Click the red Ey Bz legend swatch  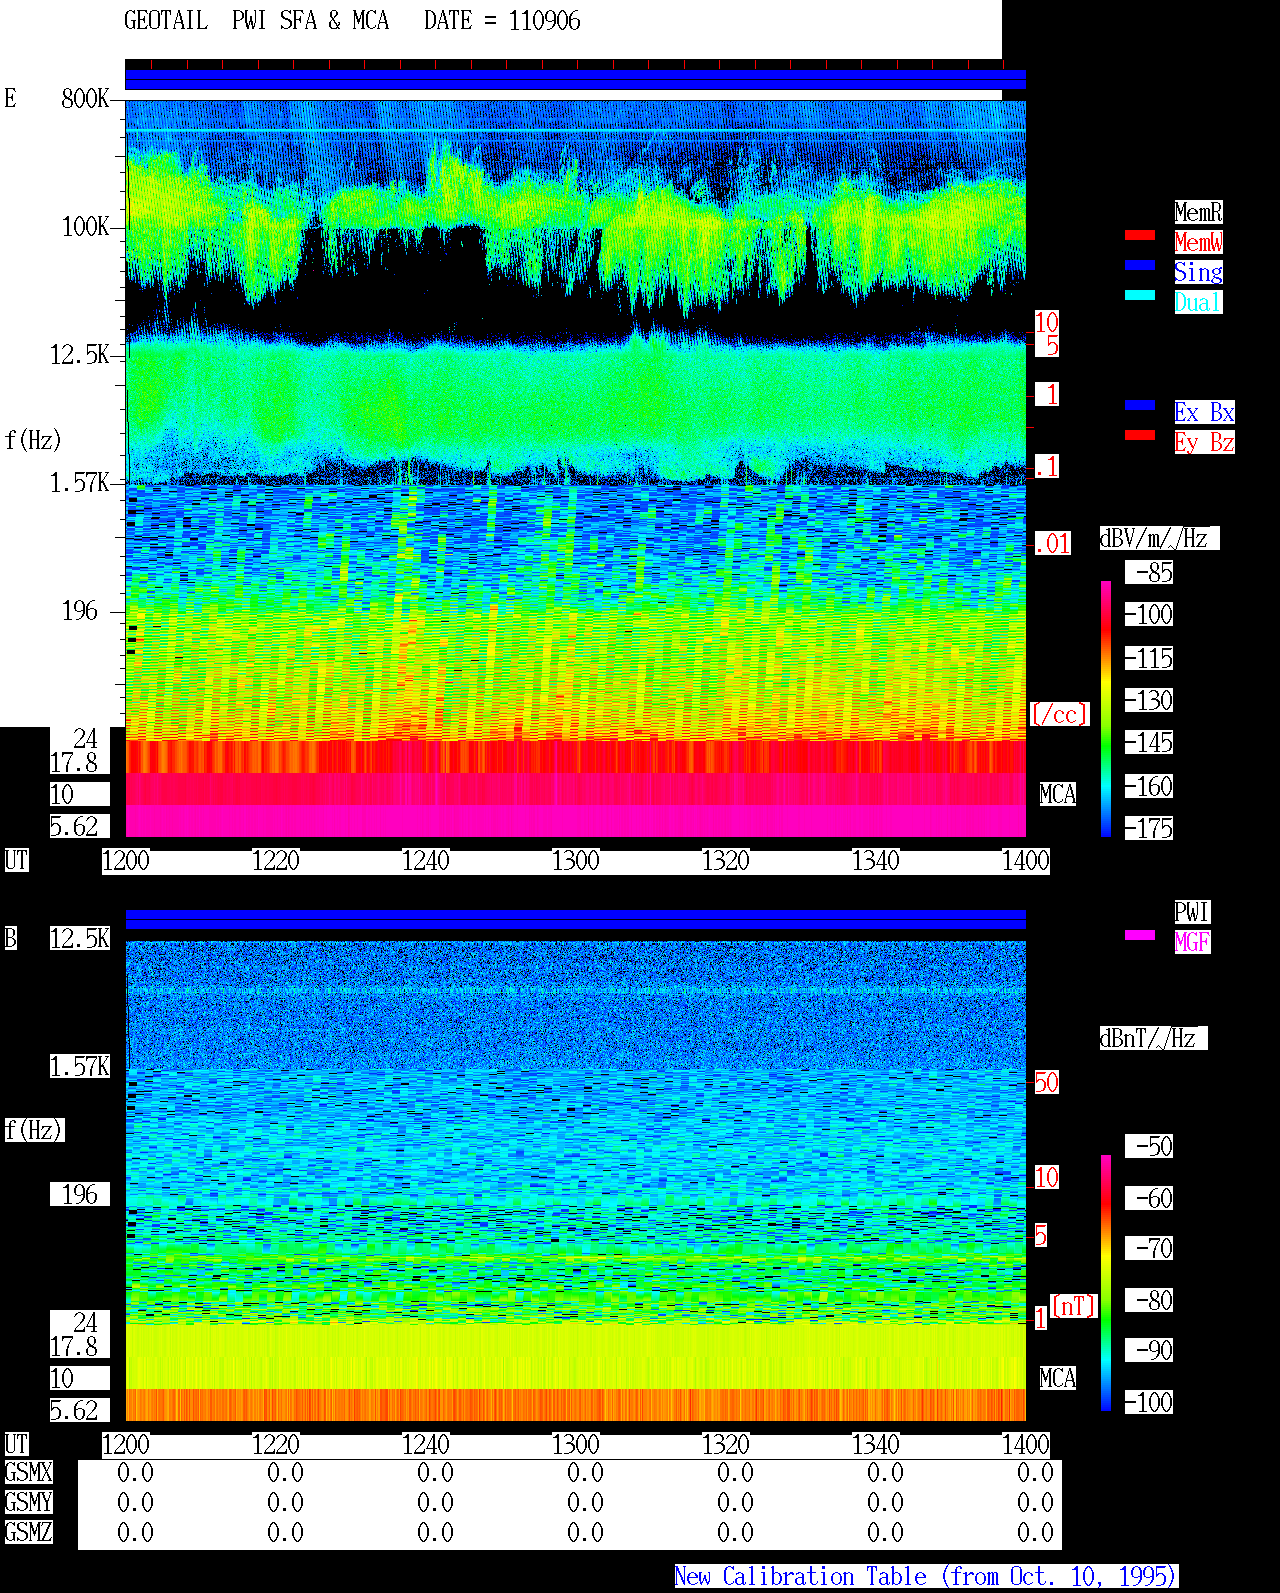[x=1140, y=436]
